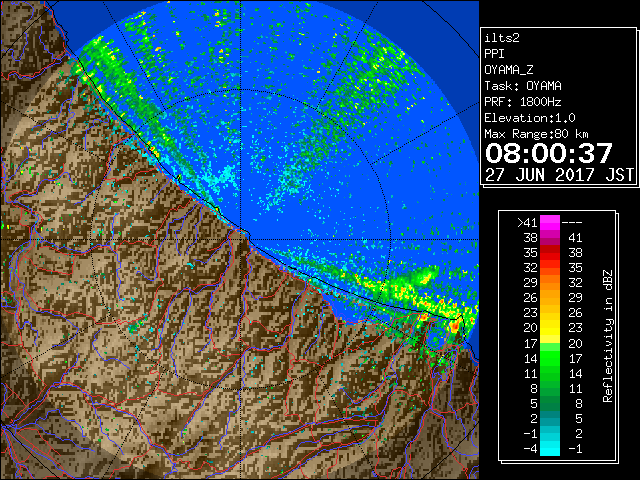Click the '>41' legend value
Screen dimensions: 640x480
pos(527,223)
